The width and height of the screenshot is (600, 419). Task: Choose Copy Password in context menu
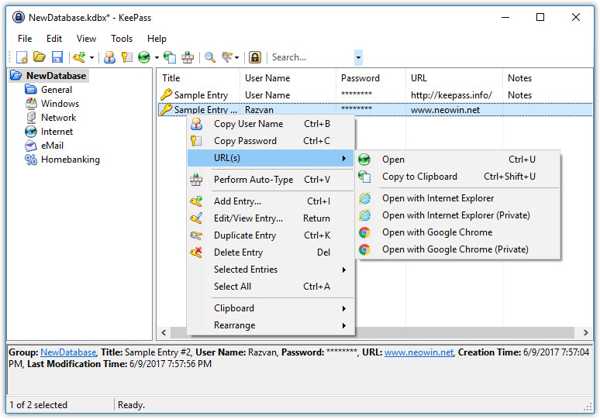click(x=271, y=141)
